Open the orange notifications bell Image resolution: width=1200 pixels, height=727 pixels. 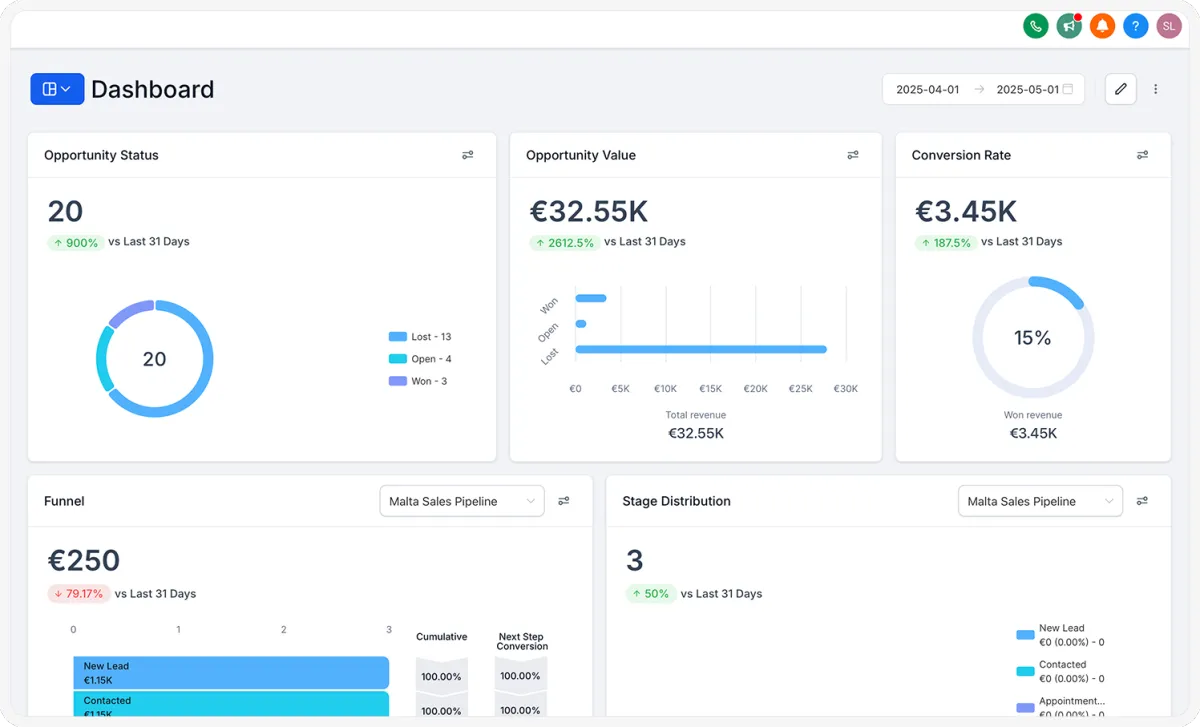tap(1102, 26)
